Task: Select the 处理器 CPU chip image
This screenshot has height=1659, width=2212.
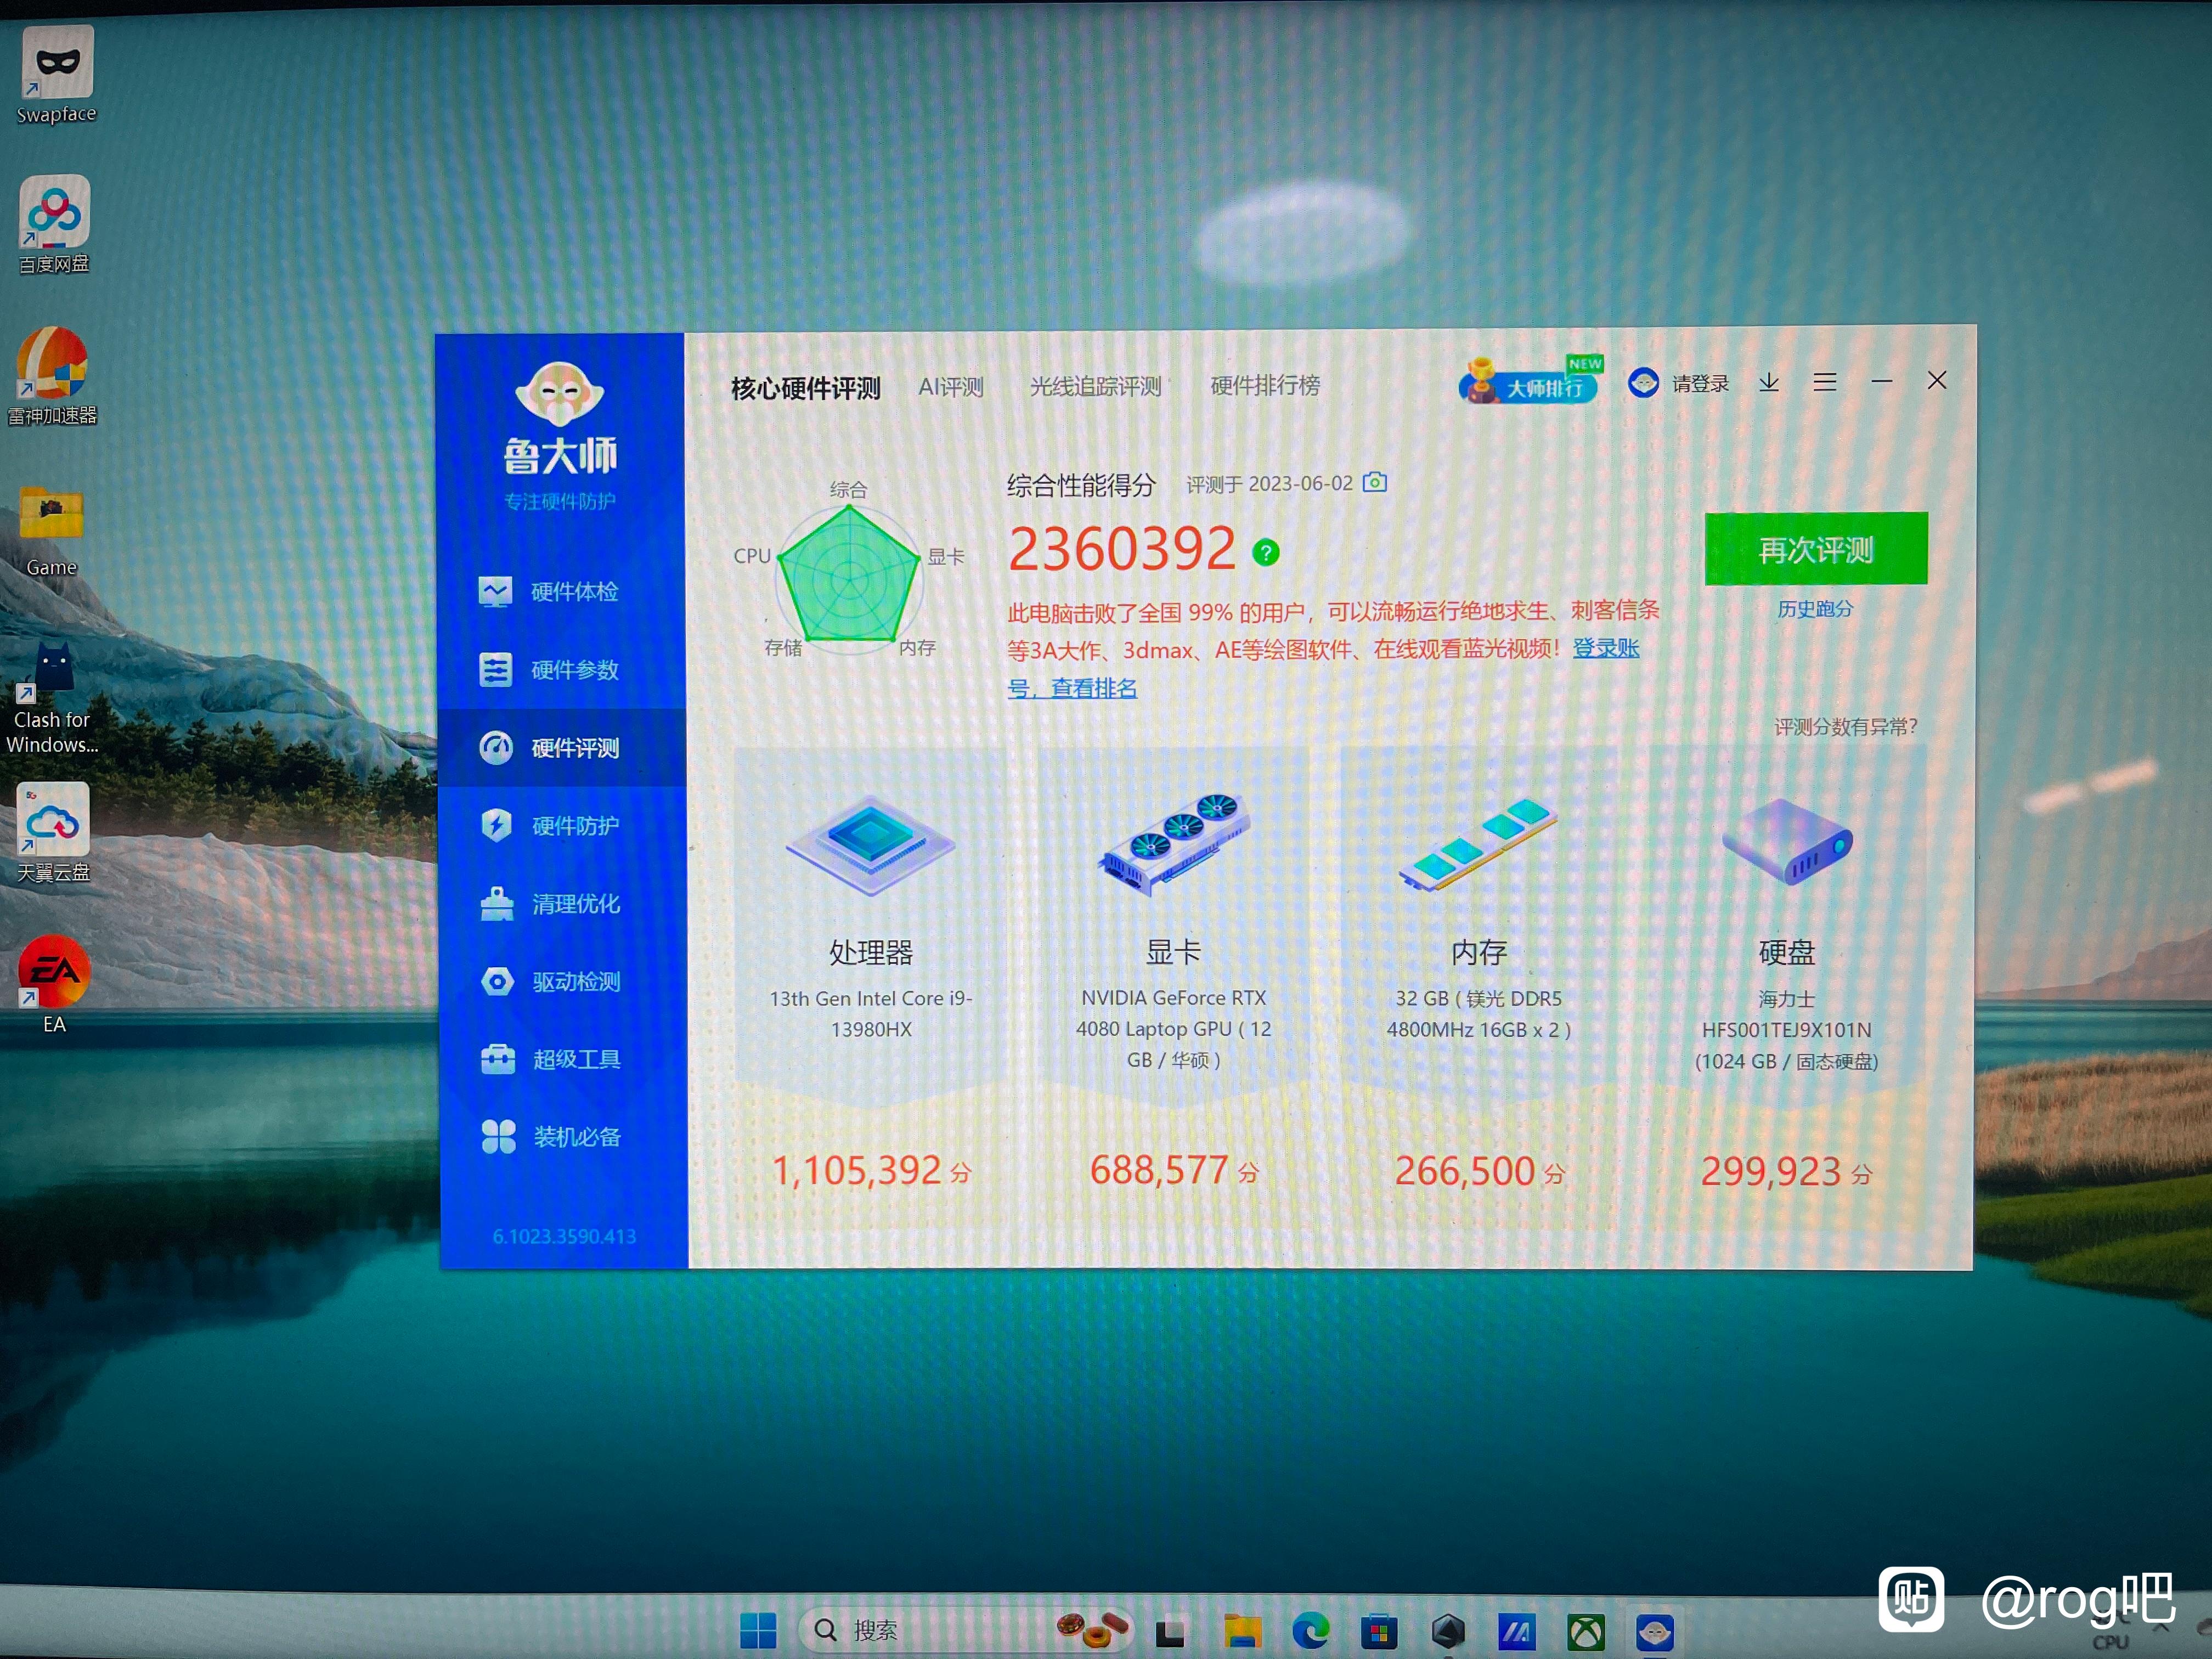Action: pos(871,845)
